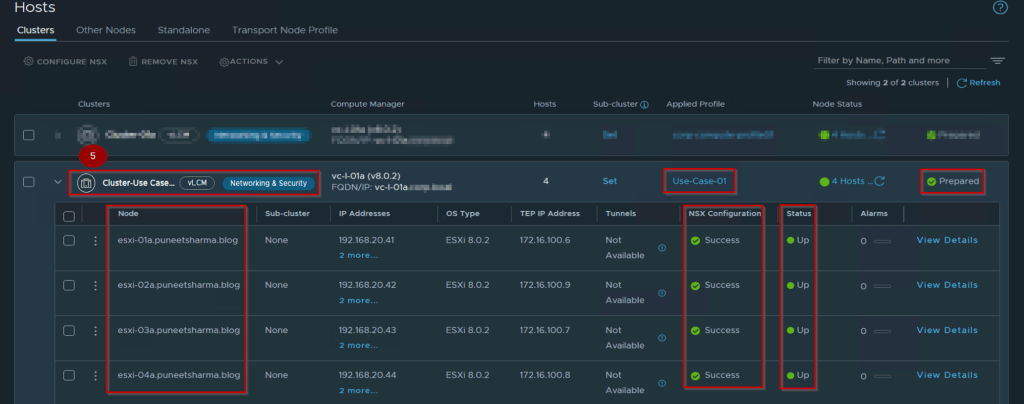
Task: Open three-dot menu for esxi-01a host
Action: point(96,240)
